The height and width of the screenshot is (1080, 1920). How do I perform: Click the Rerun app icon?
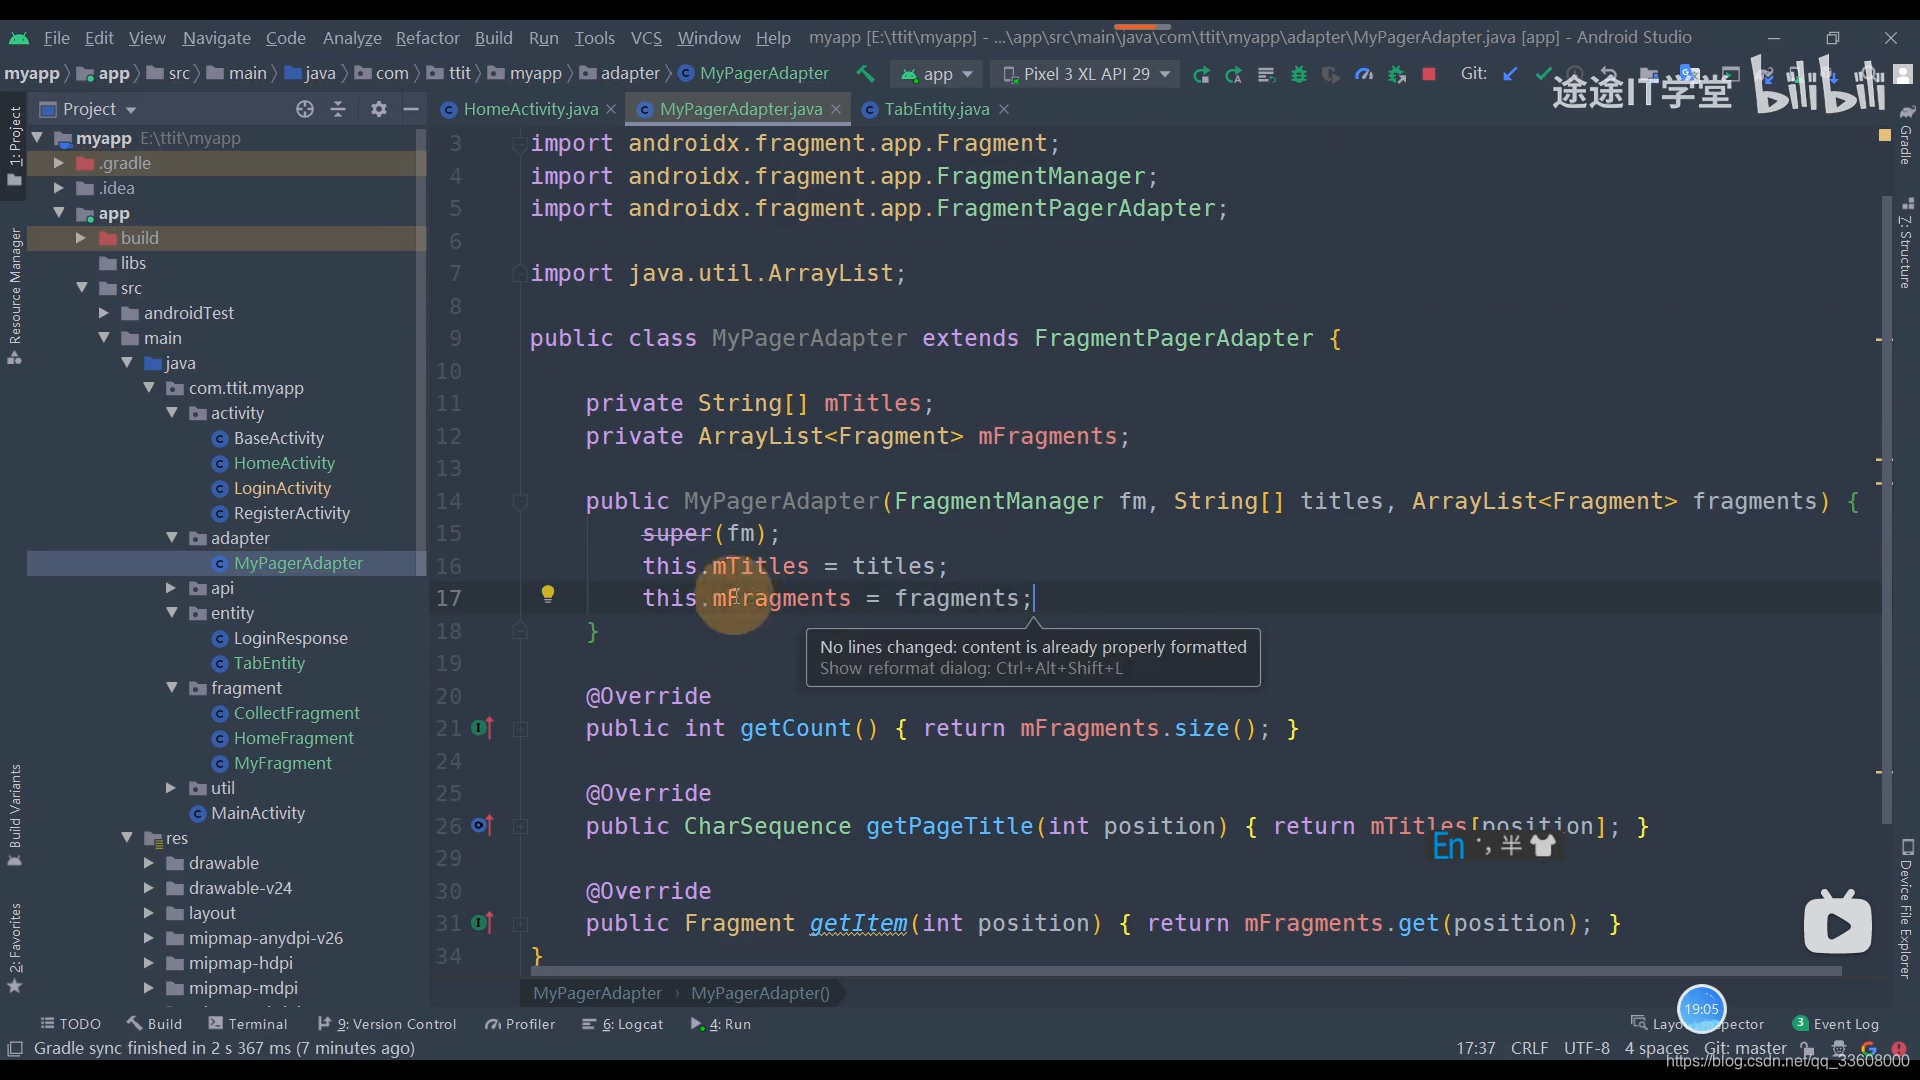tap(1201, 74)
